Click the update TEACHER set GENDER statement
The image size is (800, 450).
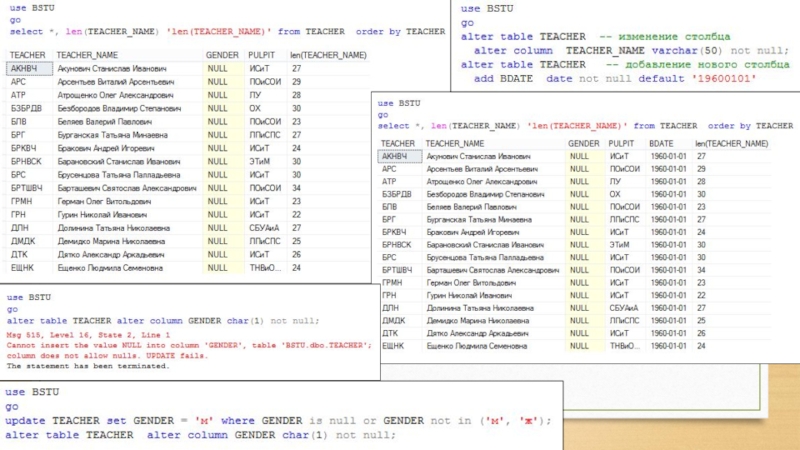tap(278, 421)
